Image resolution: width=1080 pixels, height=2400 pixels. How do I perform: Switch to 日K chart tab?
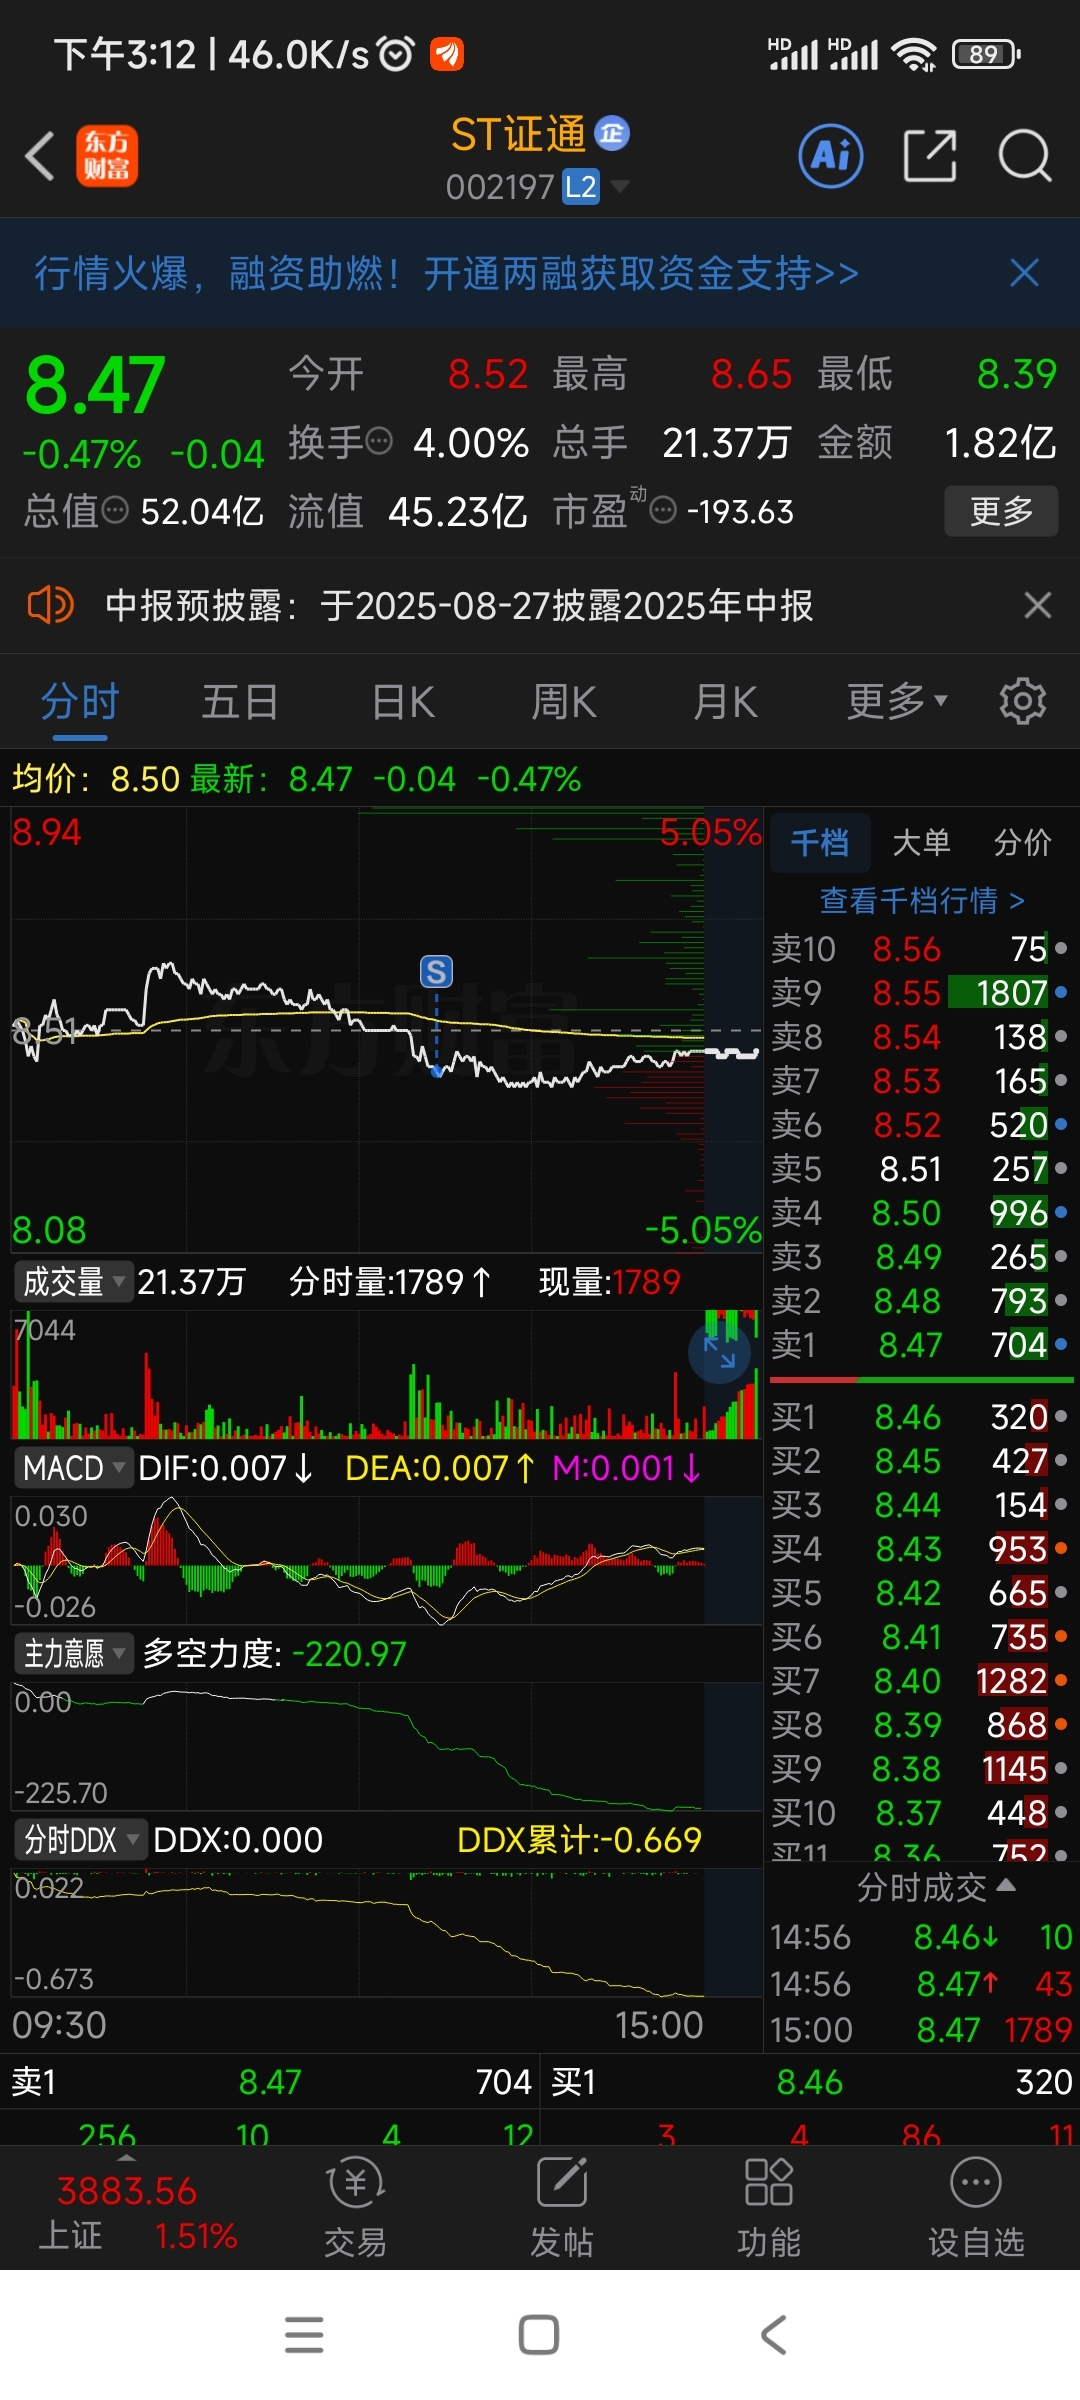tap(403, 701)
